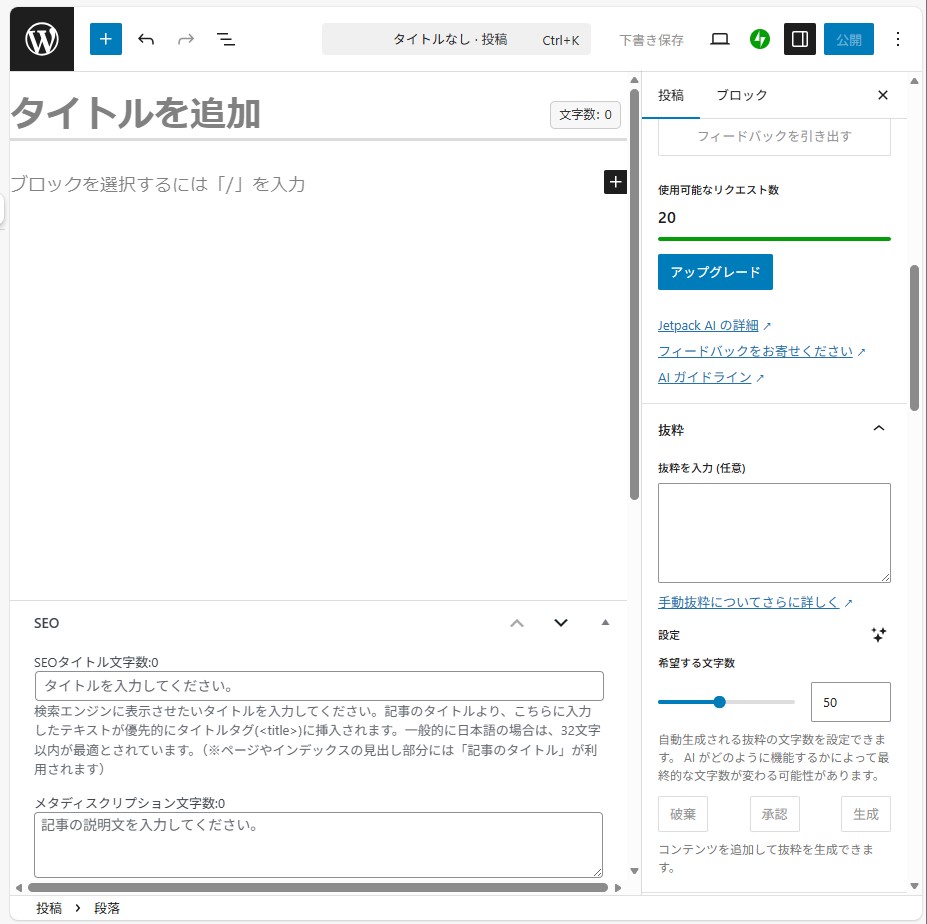
Task: Switch to the ブロック tab
Action: coord(741,95)
